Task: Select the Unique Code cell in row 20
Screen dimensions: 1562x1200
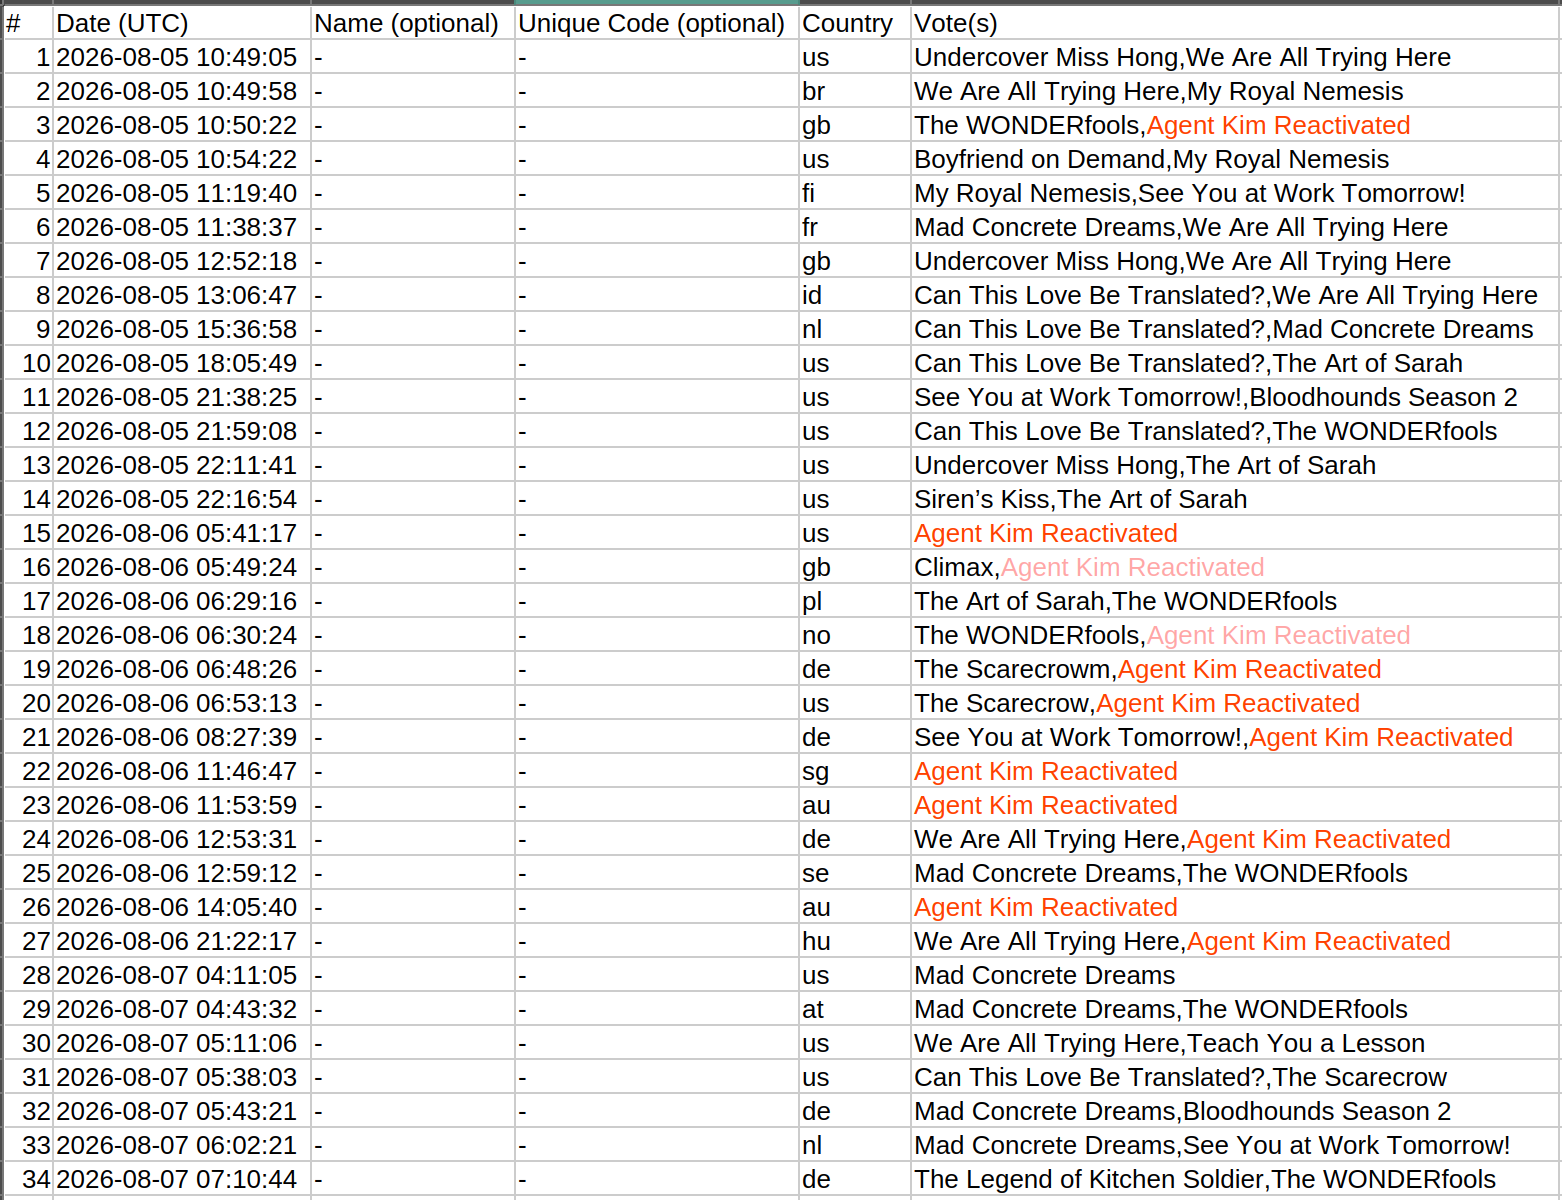Action: [x=657, y=703]
